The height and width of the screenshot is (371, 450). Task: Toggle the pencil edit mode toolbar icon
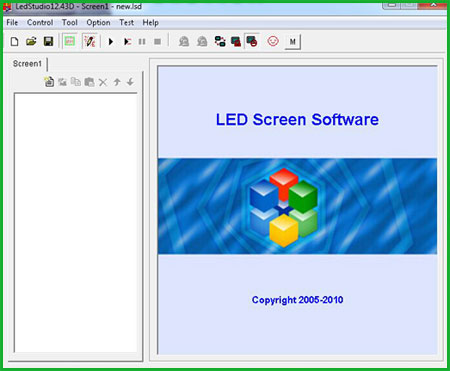(90, 41)
